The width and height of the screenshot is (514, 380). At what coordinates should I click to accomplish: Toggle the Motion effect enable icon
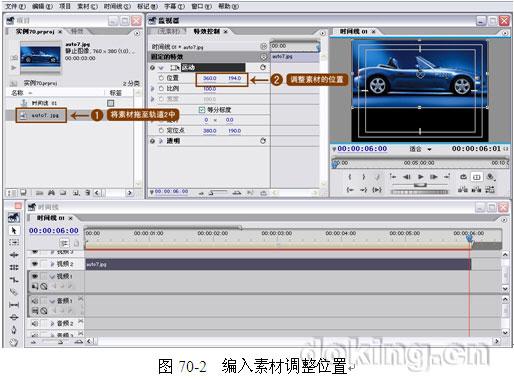pos(152,68)
